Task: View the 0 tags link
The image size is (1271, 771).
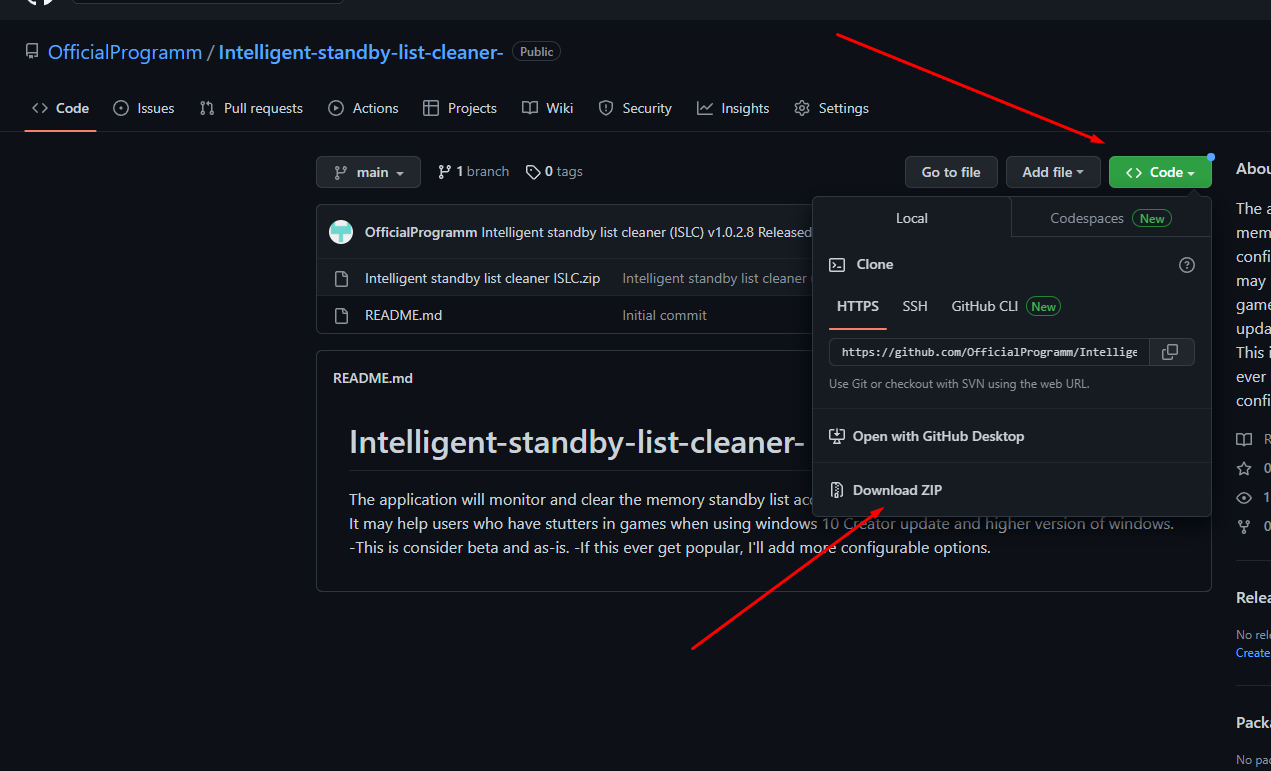Action: pyautogui.click(x=554, y=172)
